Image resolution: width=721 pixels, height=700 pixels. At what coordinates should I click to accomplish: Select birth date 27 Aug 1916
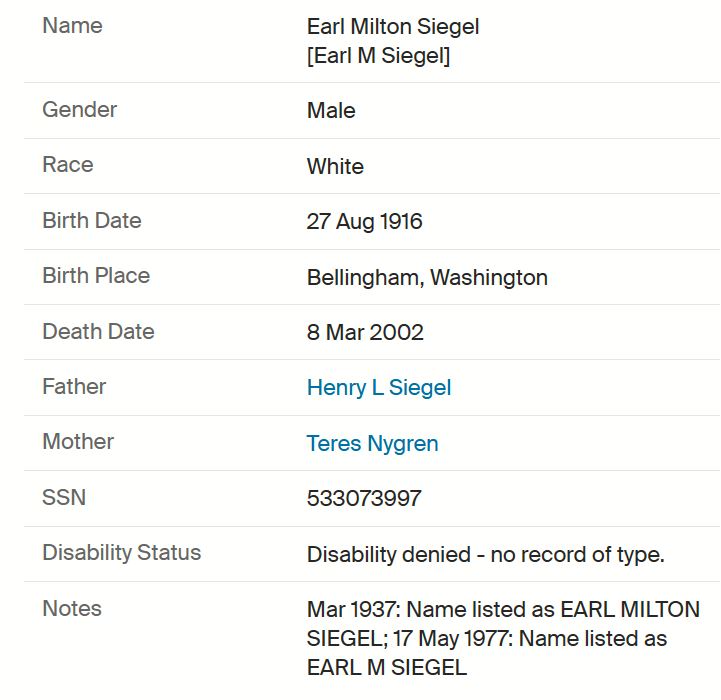coord(365,221)
